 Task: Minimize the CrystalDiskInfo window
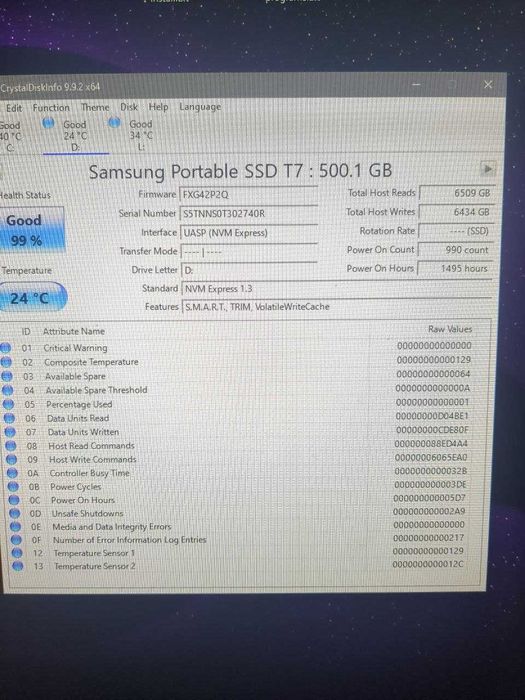pyautogui.click(x=416, y=84)
